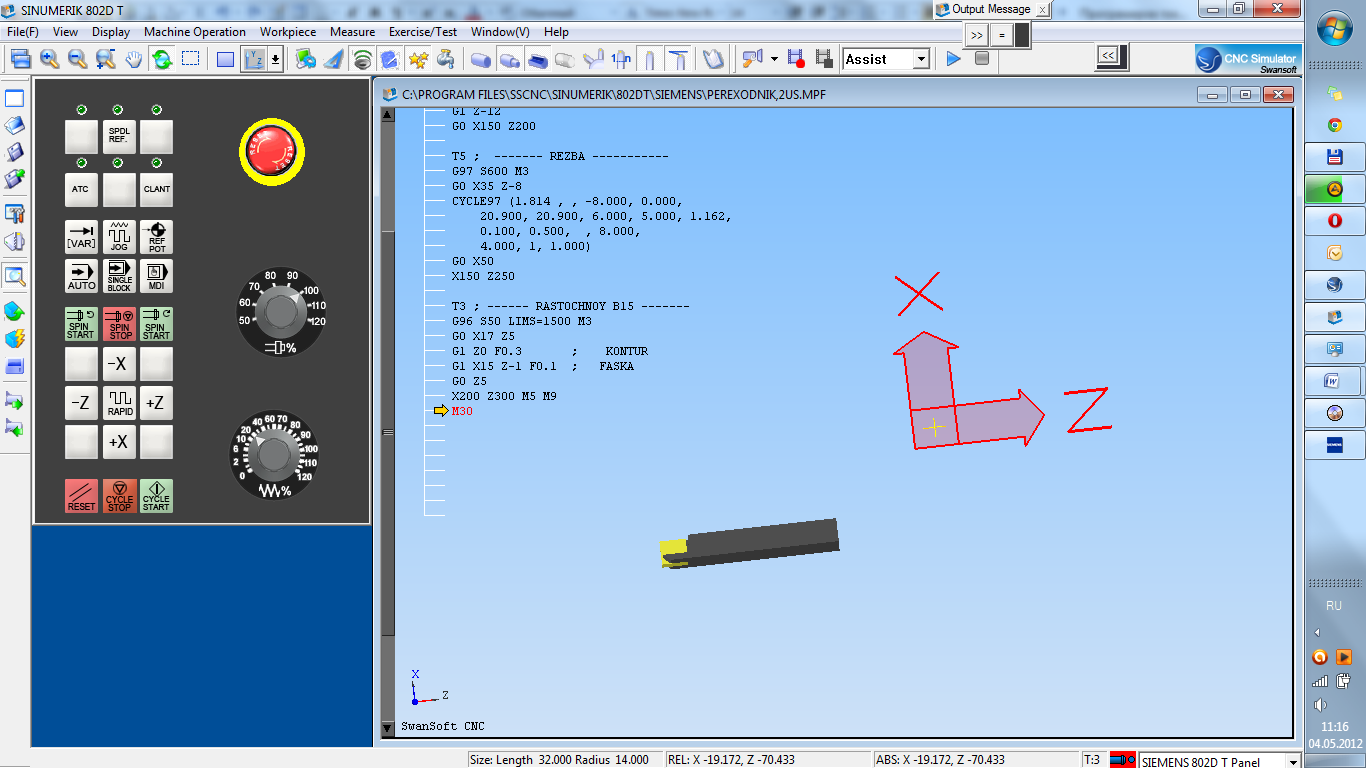Open the view plane dropdown arrow

tap(275, 59)
